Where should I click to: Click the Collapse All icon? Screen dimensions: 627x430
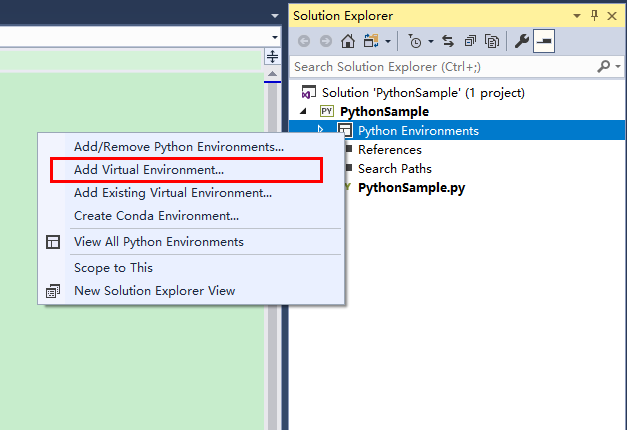[x=470, y=41]
